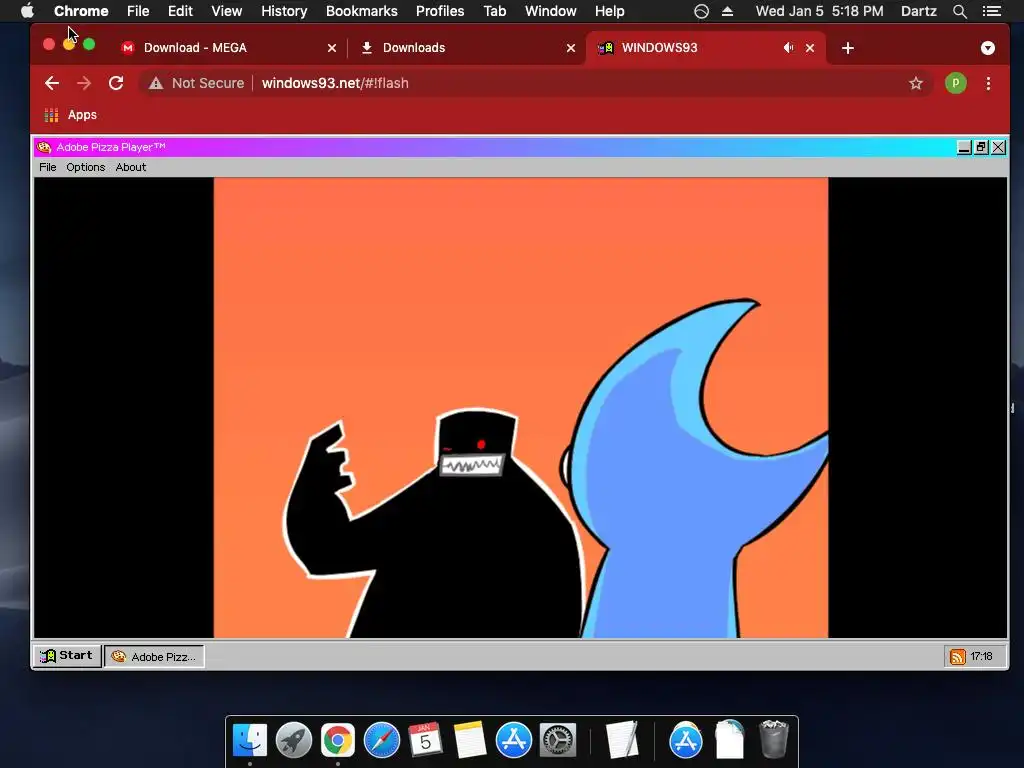This screenshot has height=768, width=1024.
Task: Open Adobe Pizza Player File menu
Action: [x=48, y=167]
